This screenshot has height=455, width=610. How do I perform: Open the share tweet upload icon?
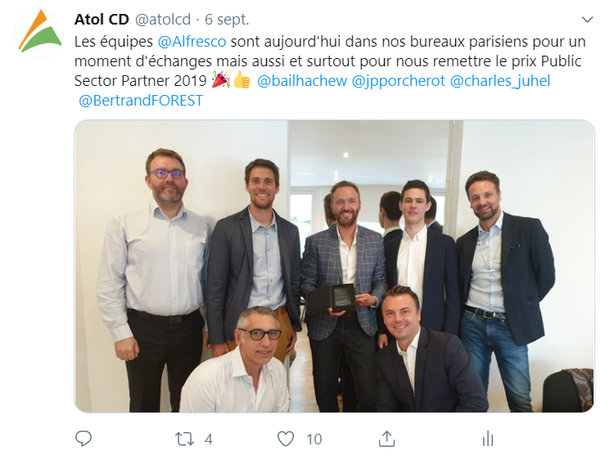pos(387,439)
